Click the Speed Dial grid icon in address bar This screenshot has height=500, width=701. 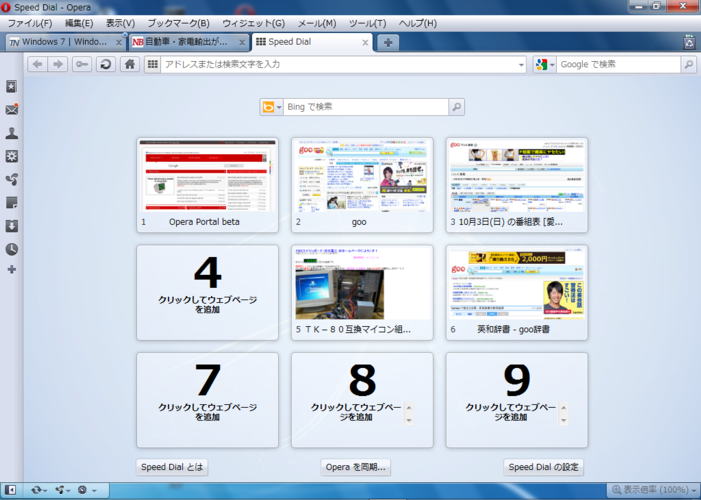pos(153,64)
